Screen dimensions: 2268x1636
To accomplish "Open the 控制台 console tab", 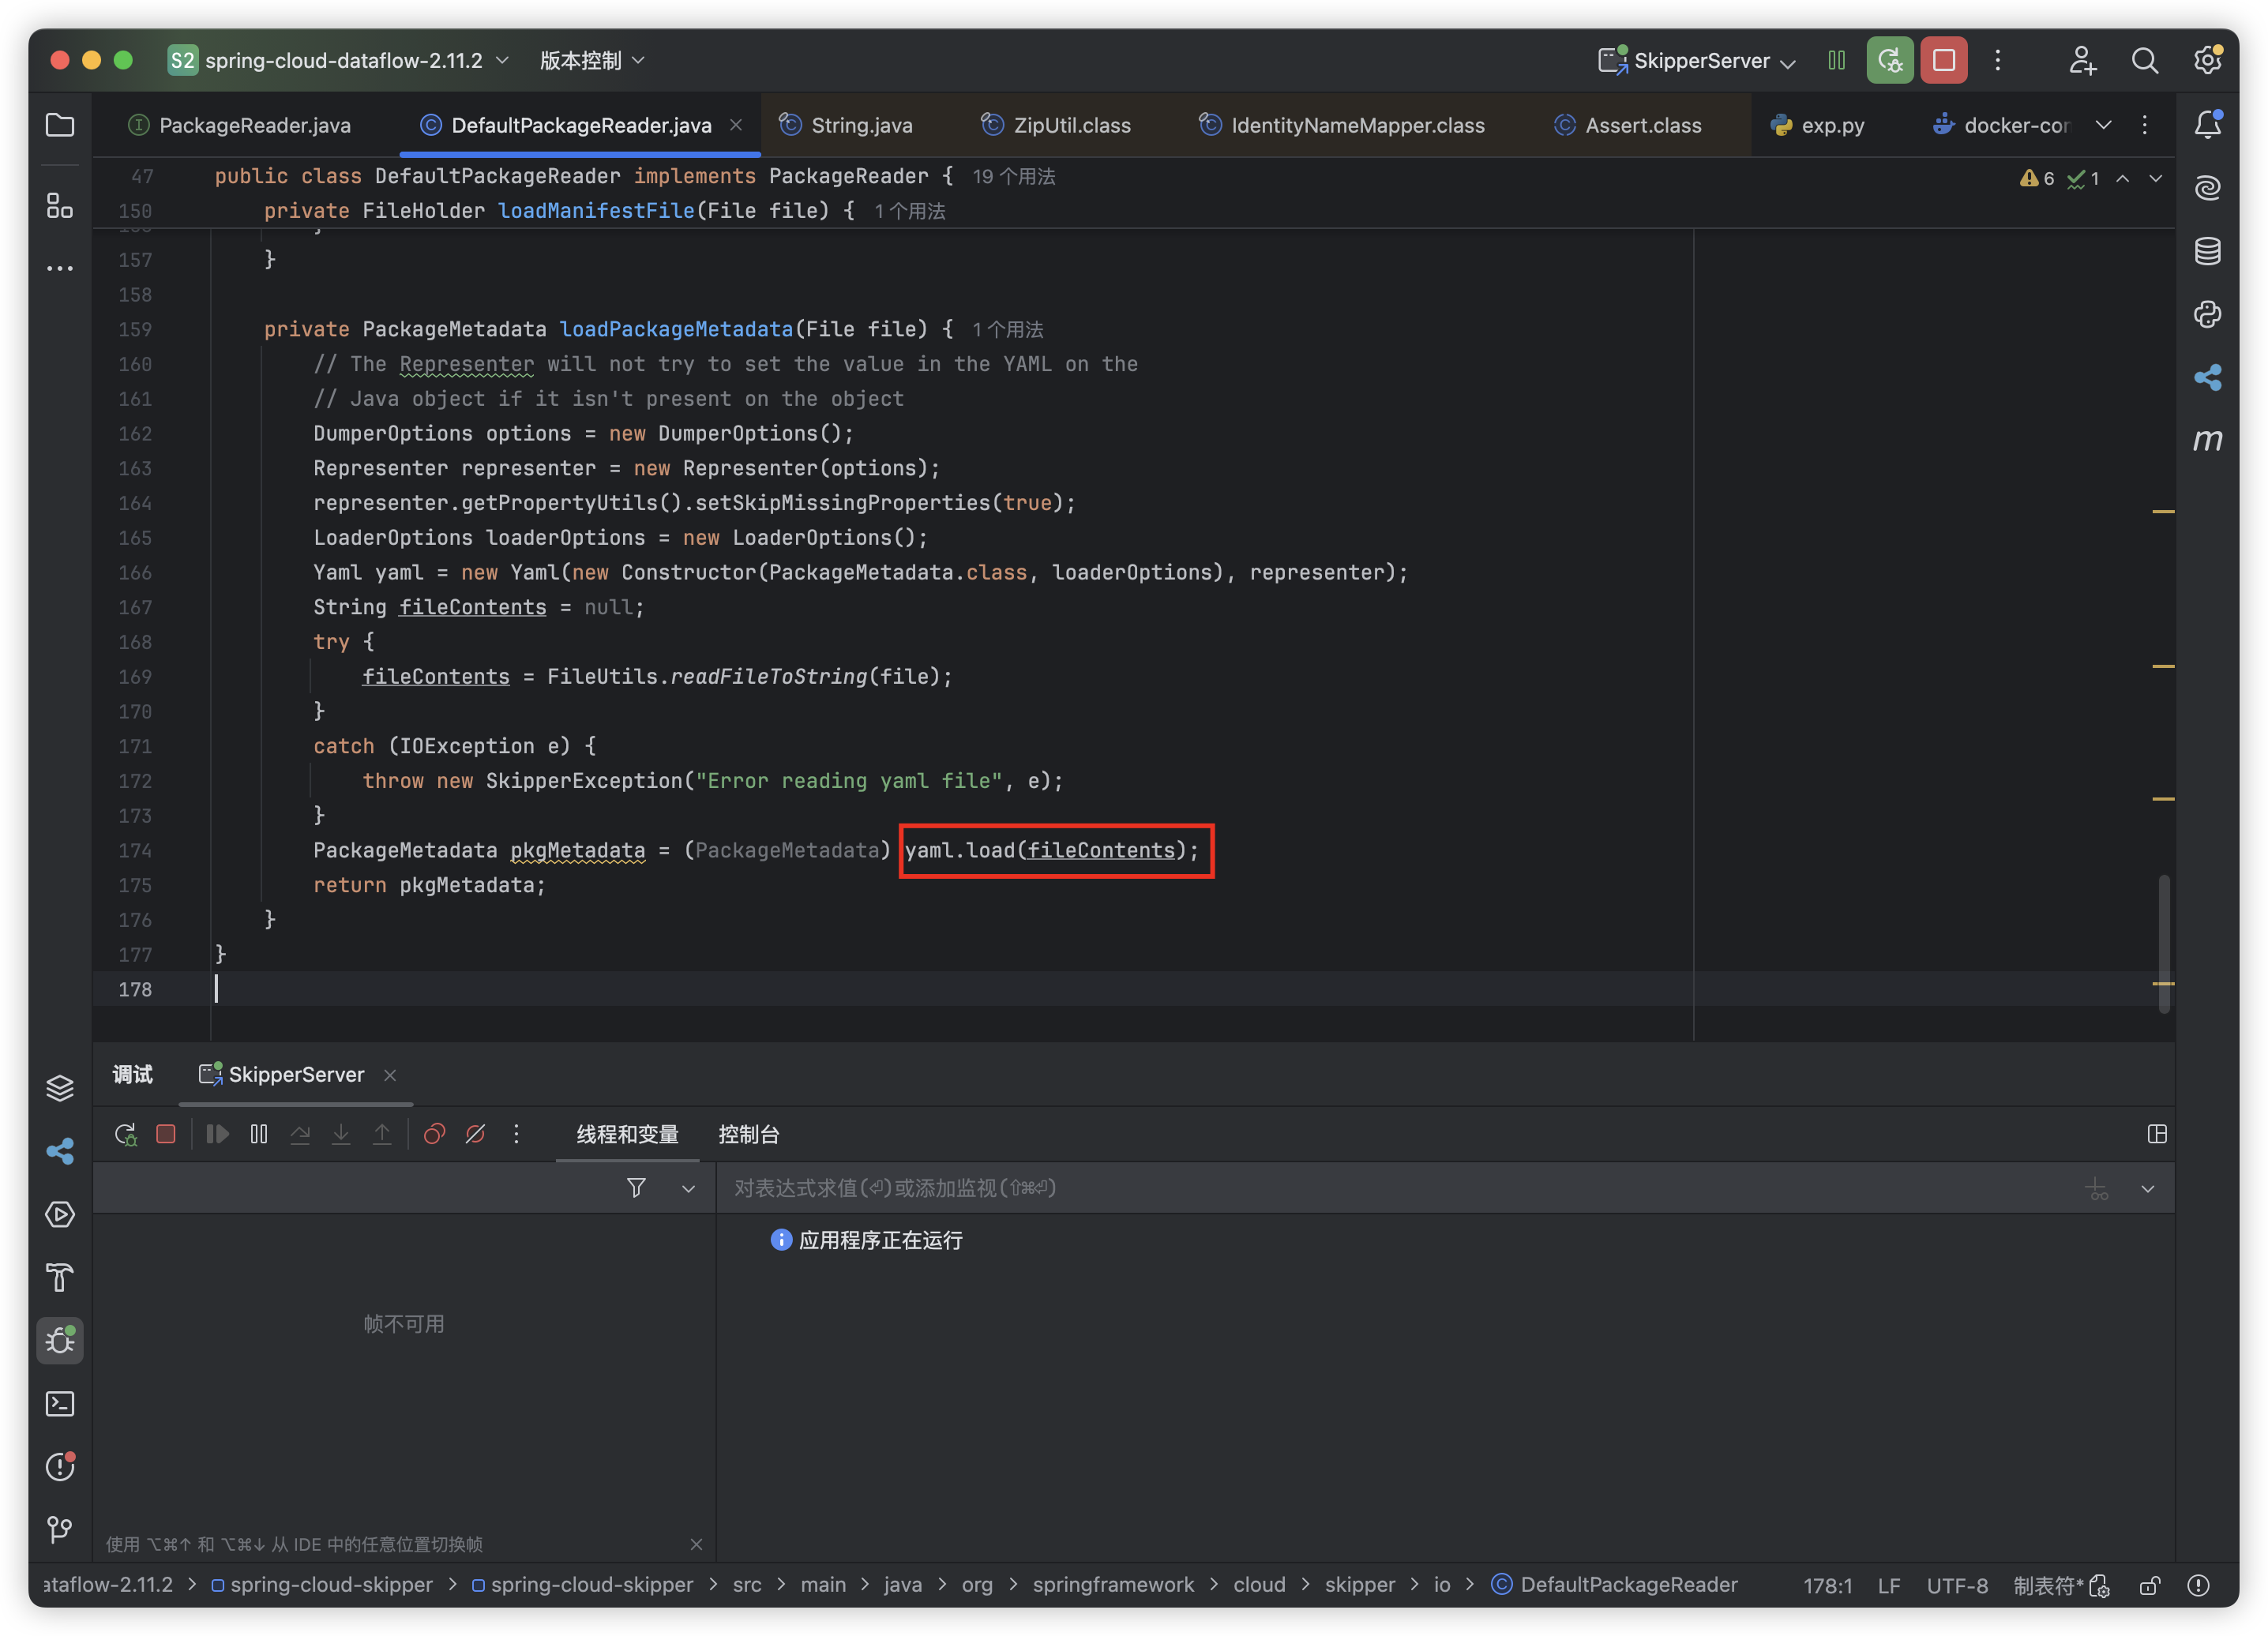I will [x=748, y=1134].
